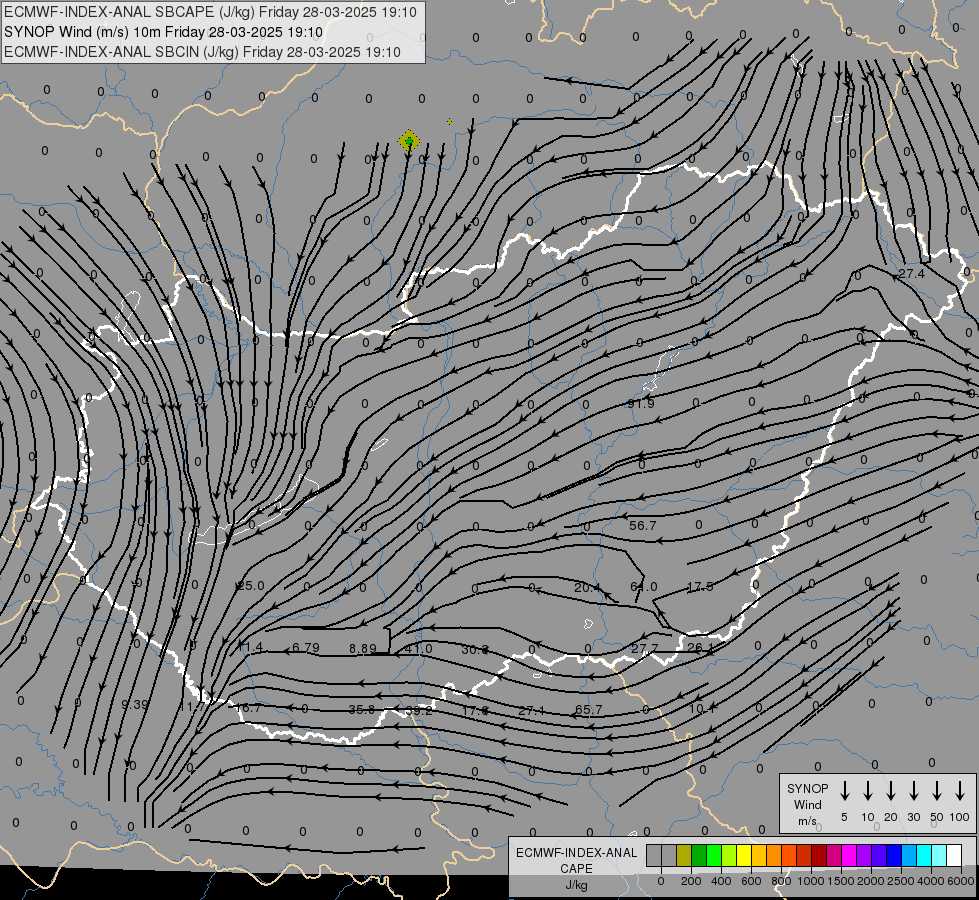Click the 20.4 CAPE value on the map

[x=588, y=587]
